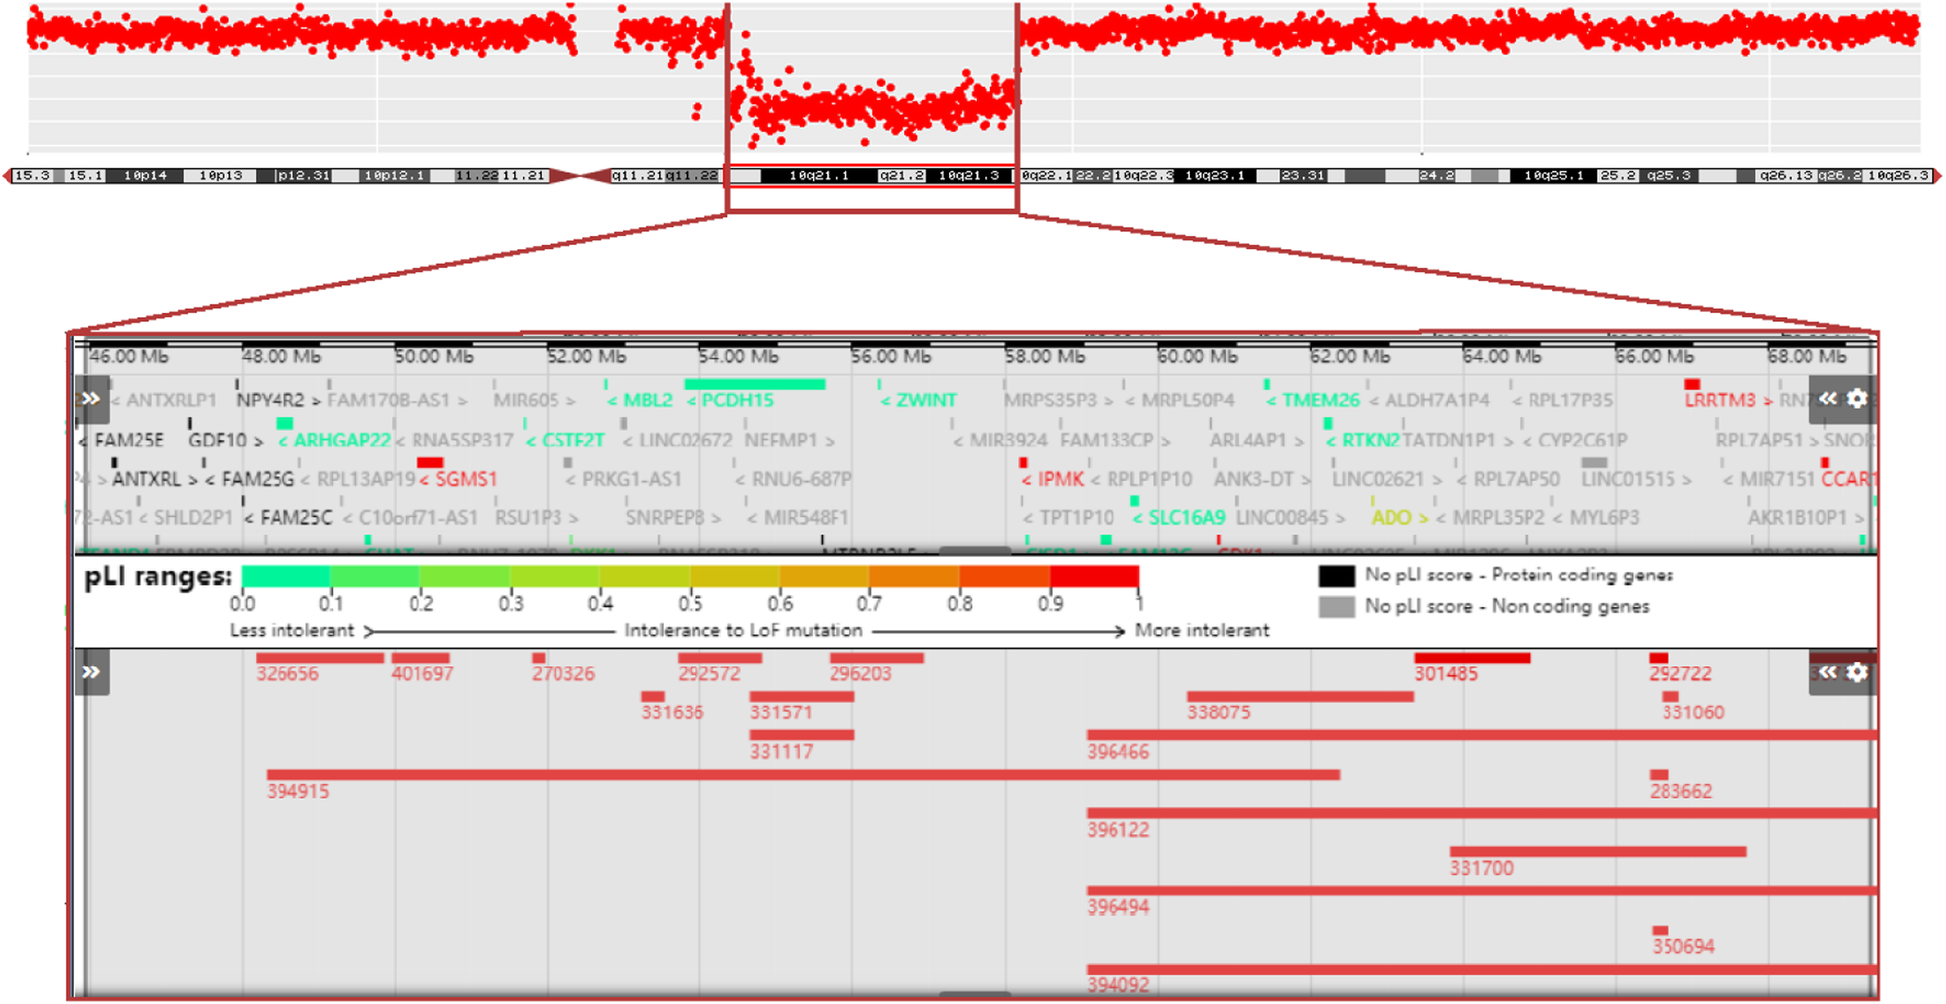Select patient 283662 variant
The width and height of the screenshot is (1946, 1004).
(x=1659, y=774)
